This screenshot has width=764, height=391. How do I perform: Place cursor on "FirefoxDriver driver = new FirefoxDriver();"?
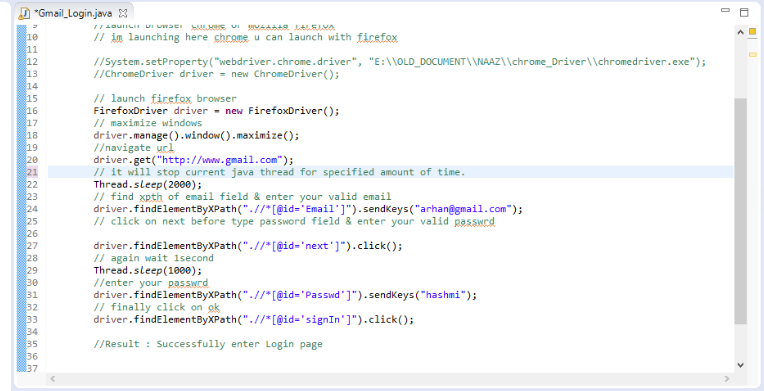pos(216,111)
